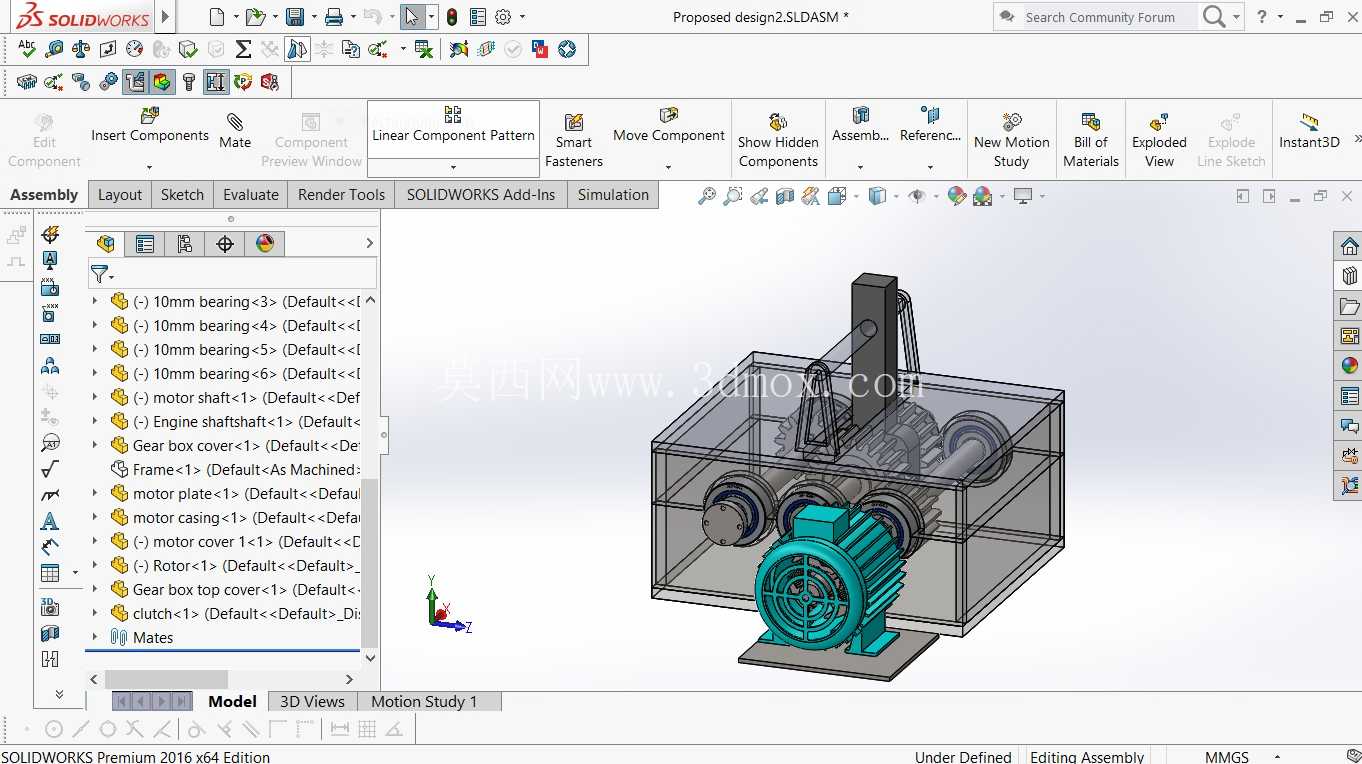Screen dimensions: 1362x764
Task: Open the SOLIDWORKS Add-Ins tab
Action: tap(481, 195)
